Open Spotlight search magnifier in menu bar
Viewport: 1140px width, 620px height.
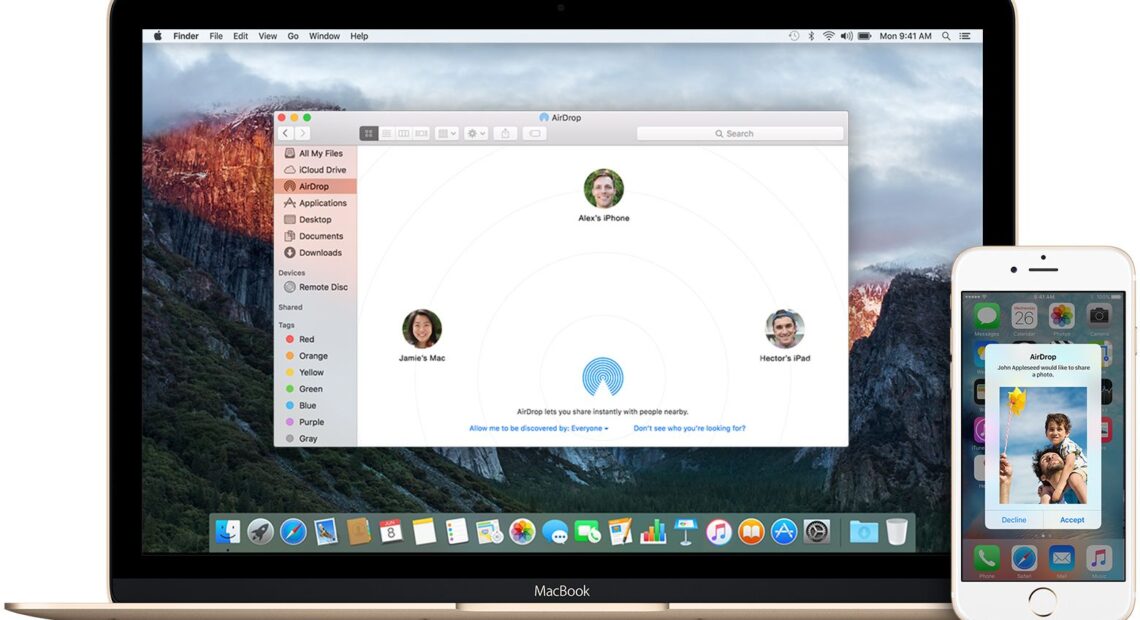[946, 36]
